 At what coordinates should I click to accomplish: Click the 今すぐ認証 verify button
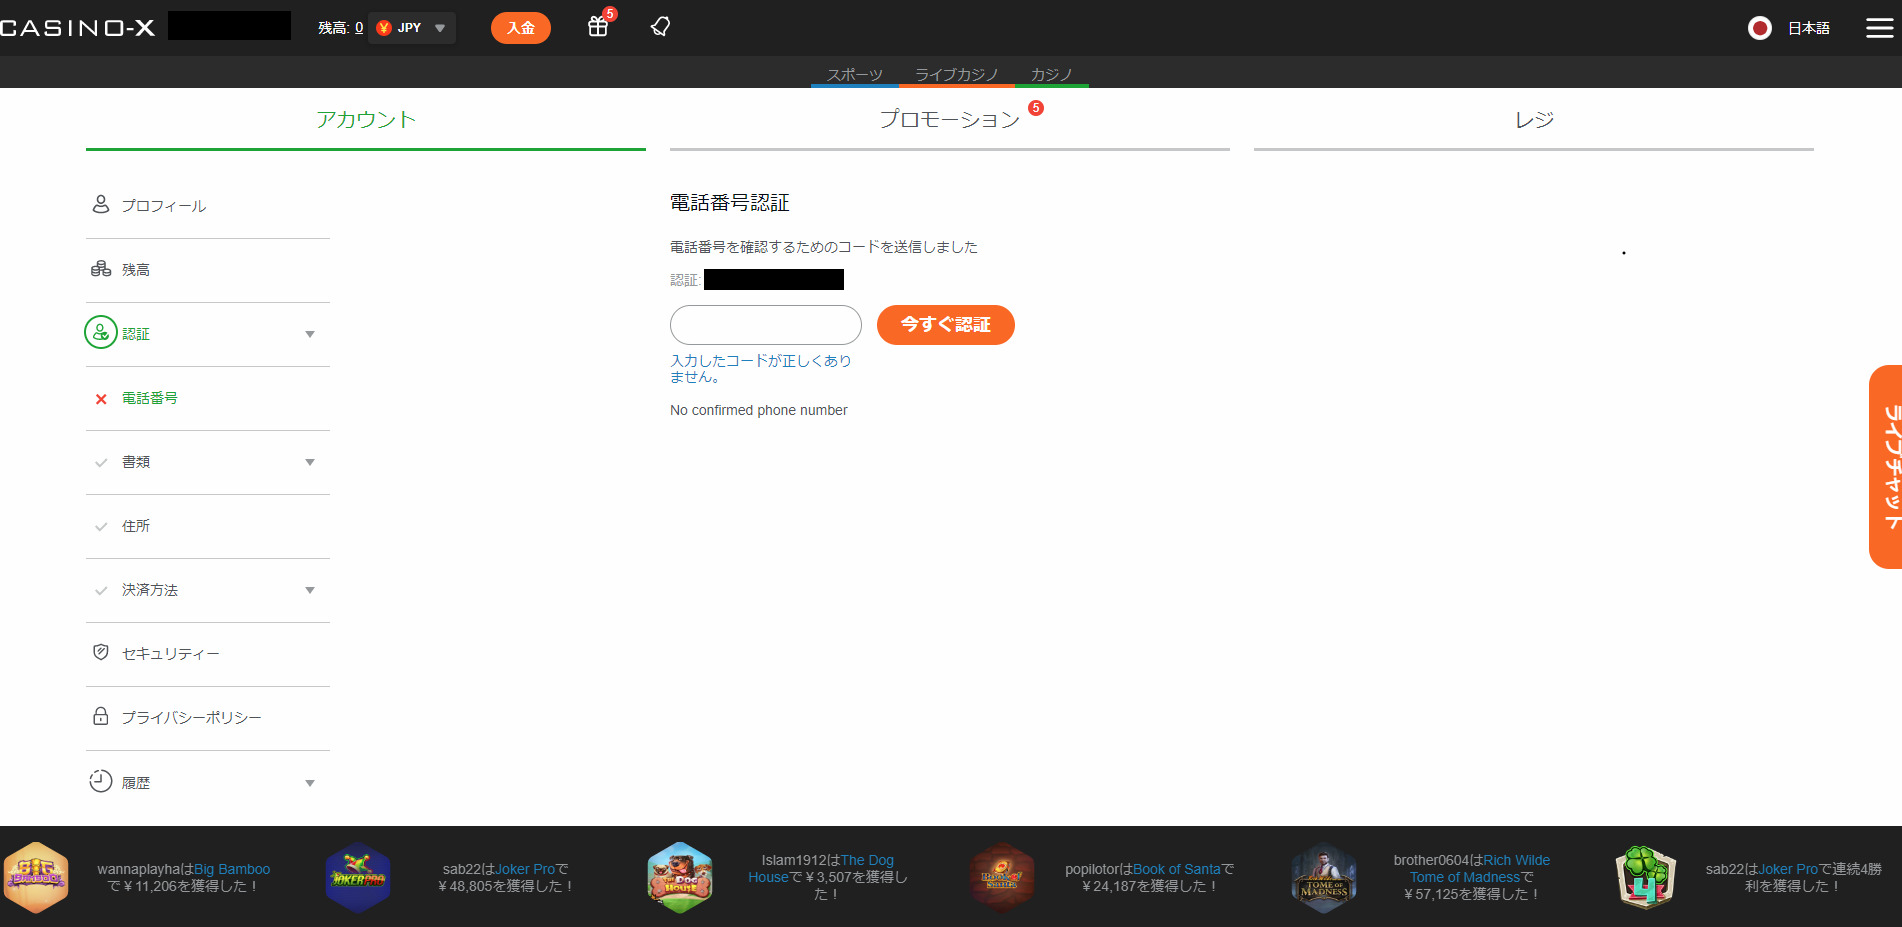945,325
